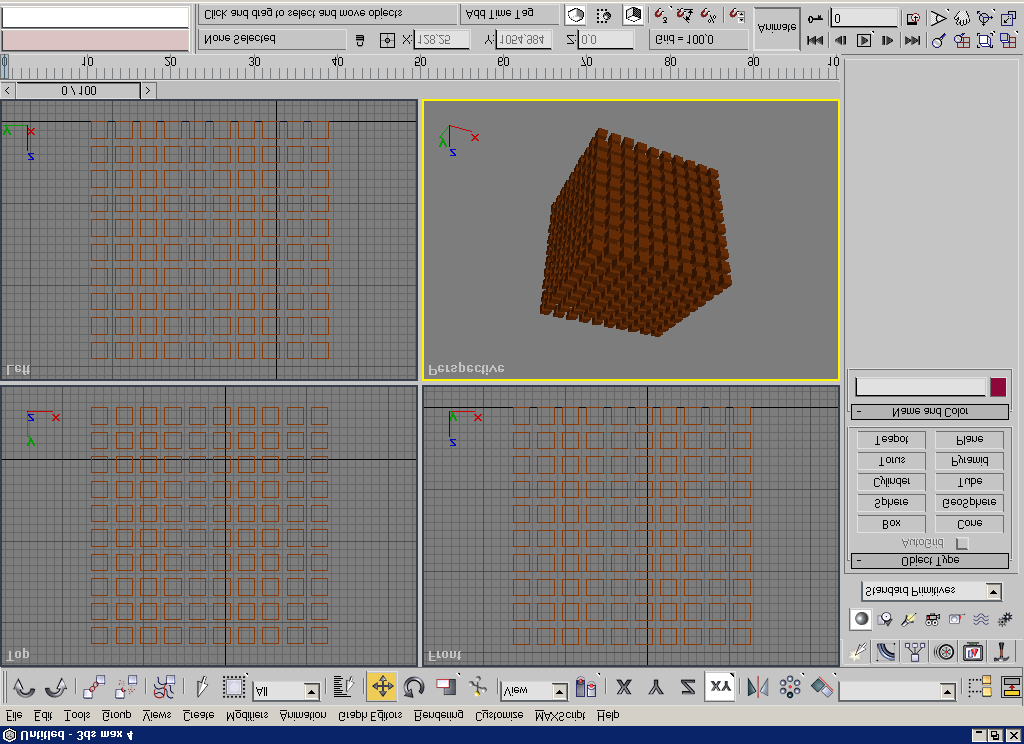Activate the Select and Rotate tool
1024x744 pixels.
414,687
